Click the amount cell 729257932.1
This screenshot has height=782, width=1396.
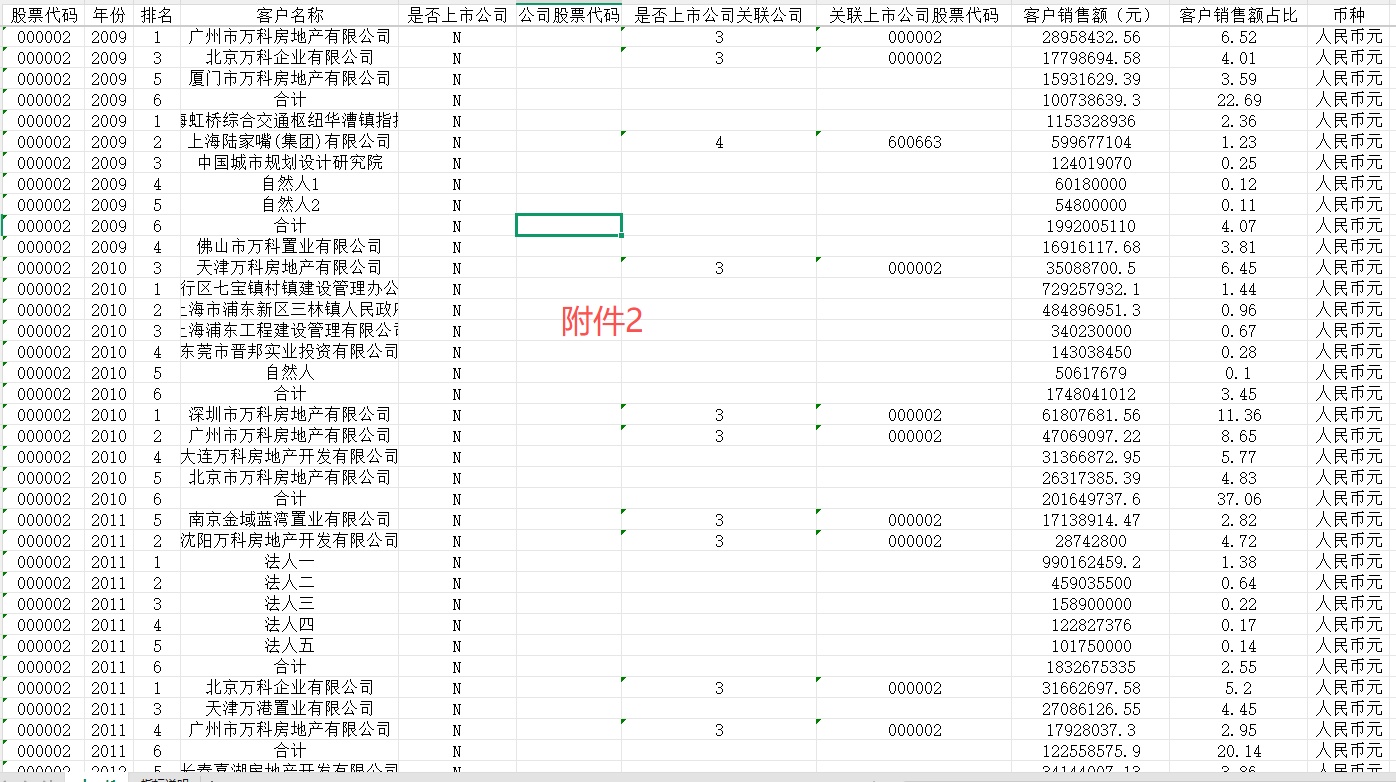click(1089, 289)
